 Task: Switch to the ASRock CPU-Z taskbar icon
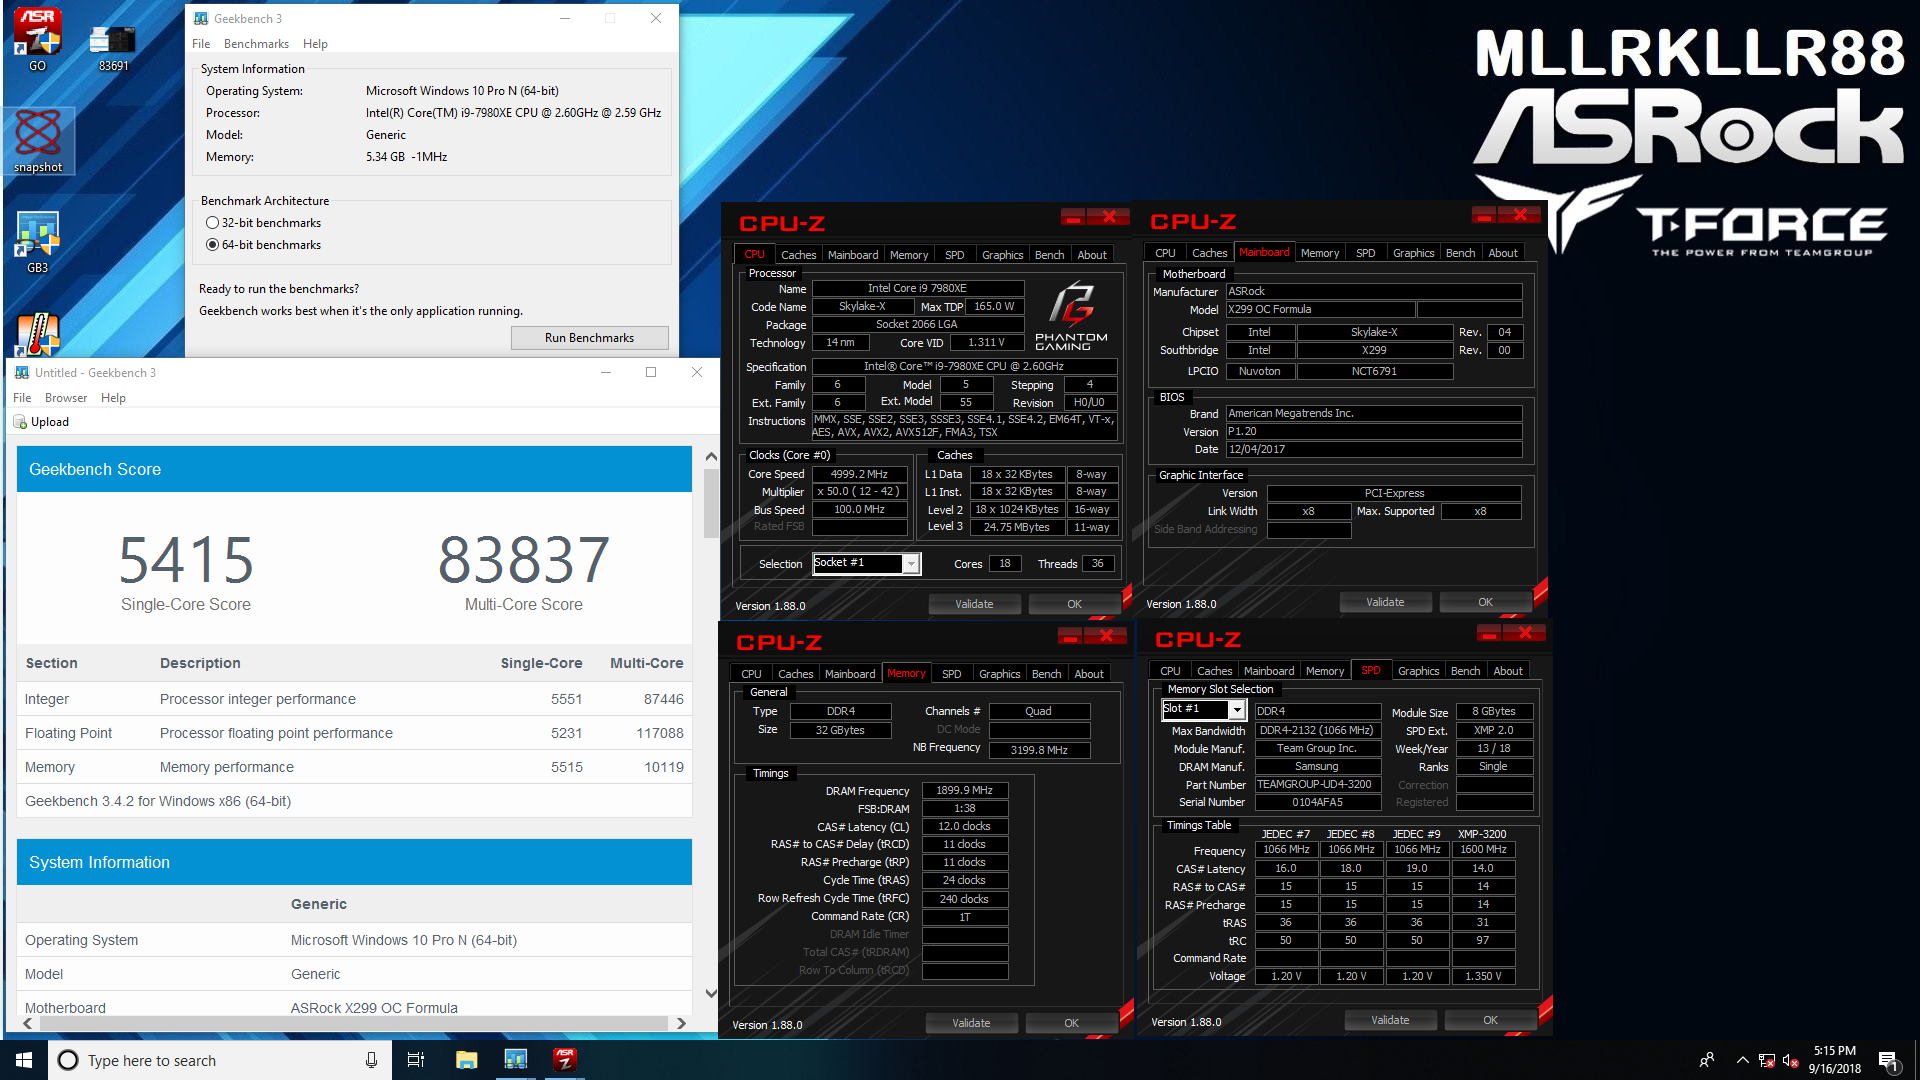(565, 1060)
